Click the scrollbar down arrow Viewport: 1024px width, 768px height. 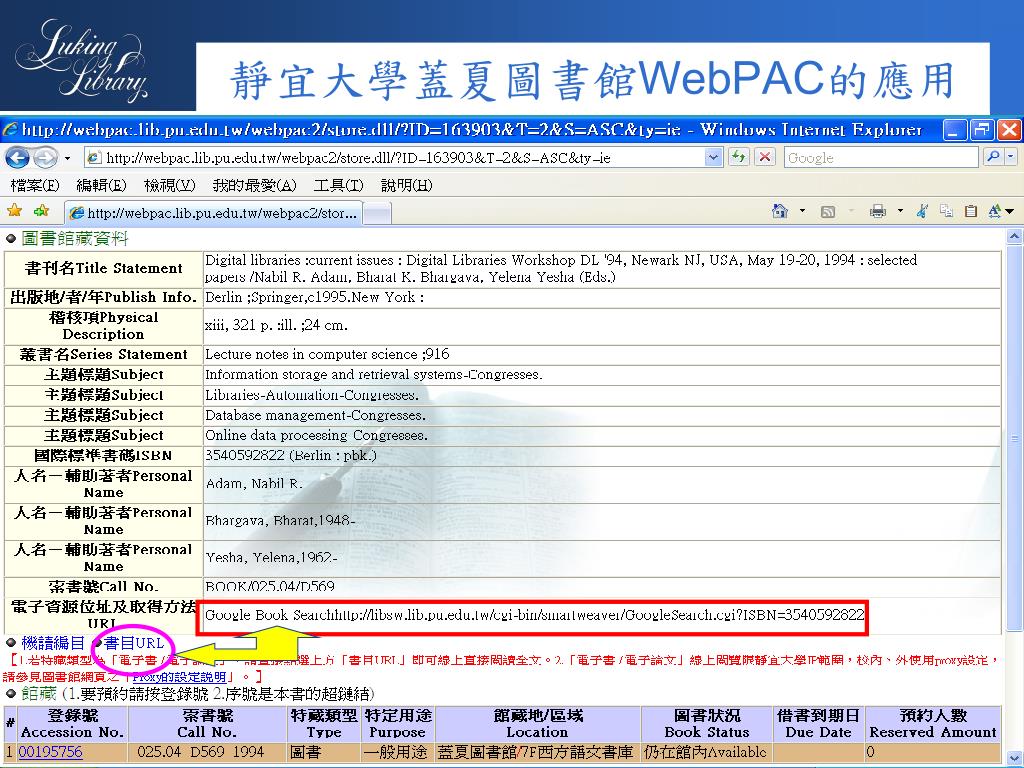tap(1014, 759)
